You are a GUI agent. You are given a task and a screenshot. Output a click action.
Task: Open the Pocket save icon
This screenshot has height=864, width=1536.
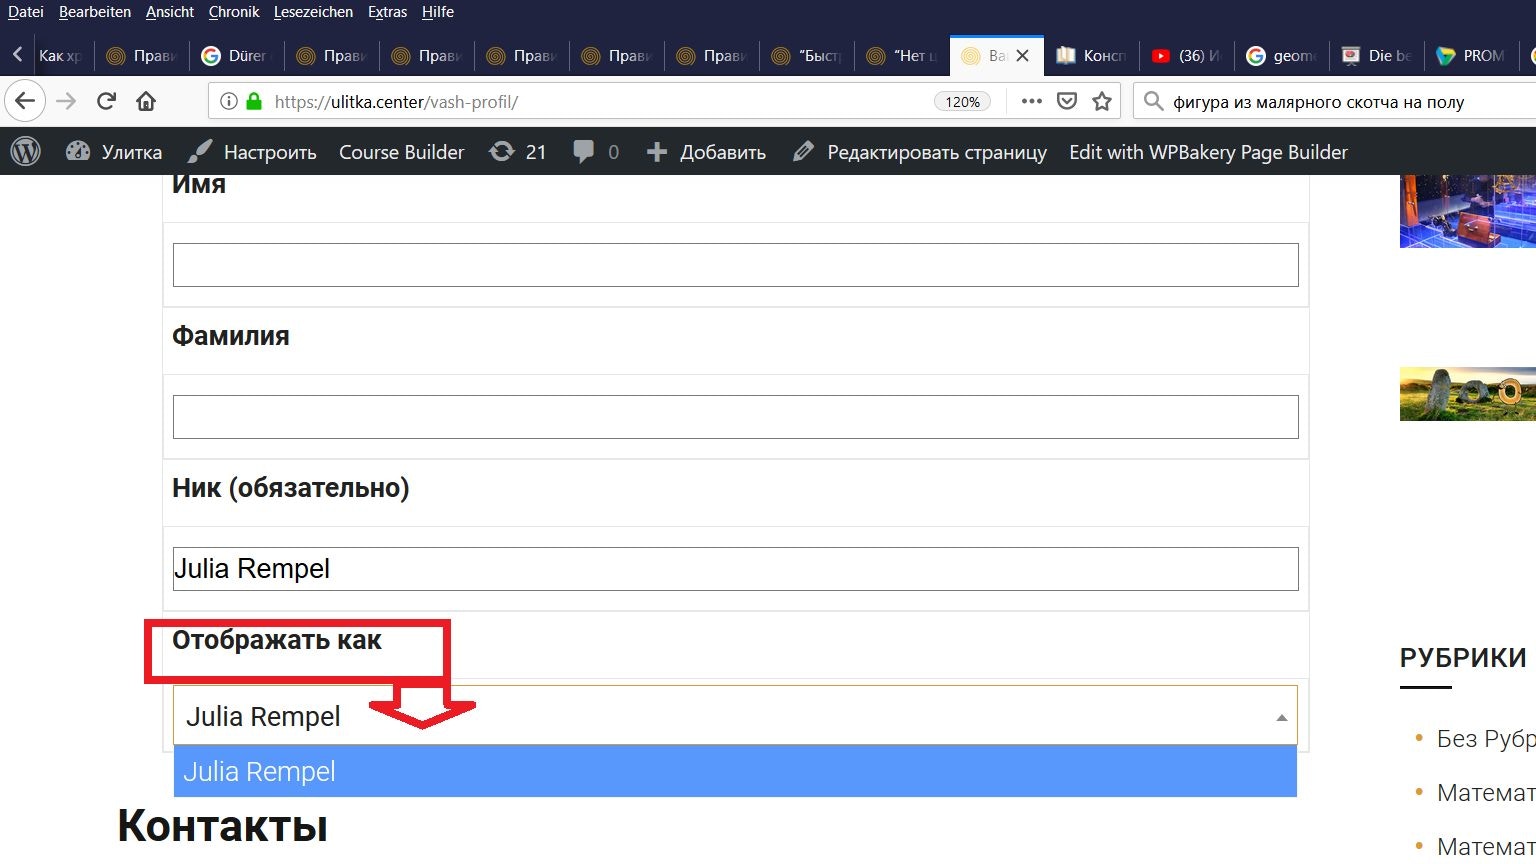(1067, 101)
